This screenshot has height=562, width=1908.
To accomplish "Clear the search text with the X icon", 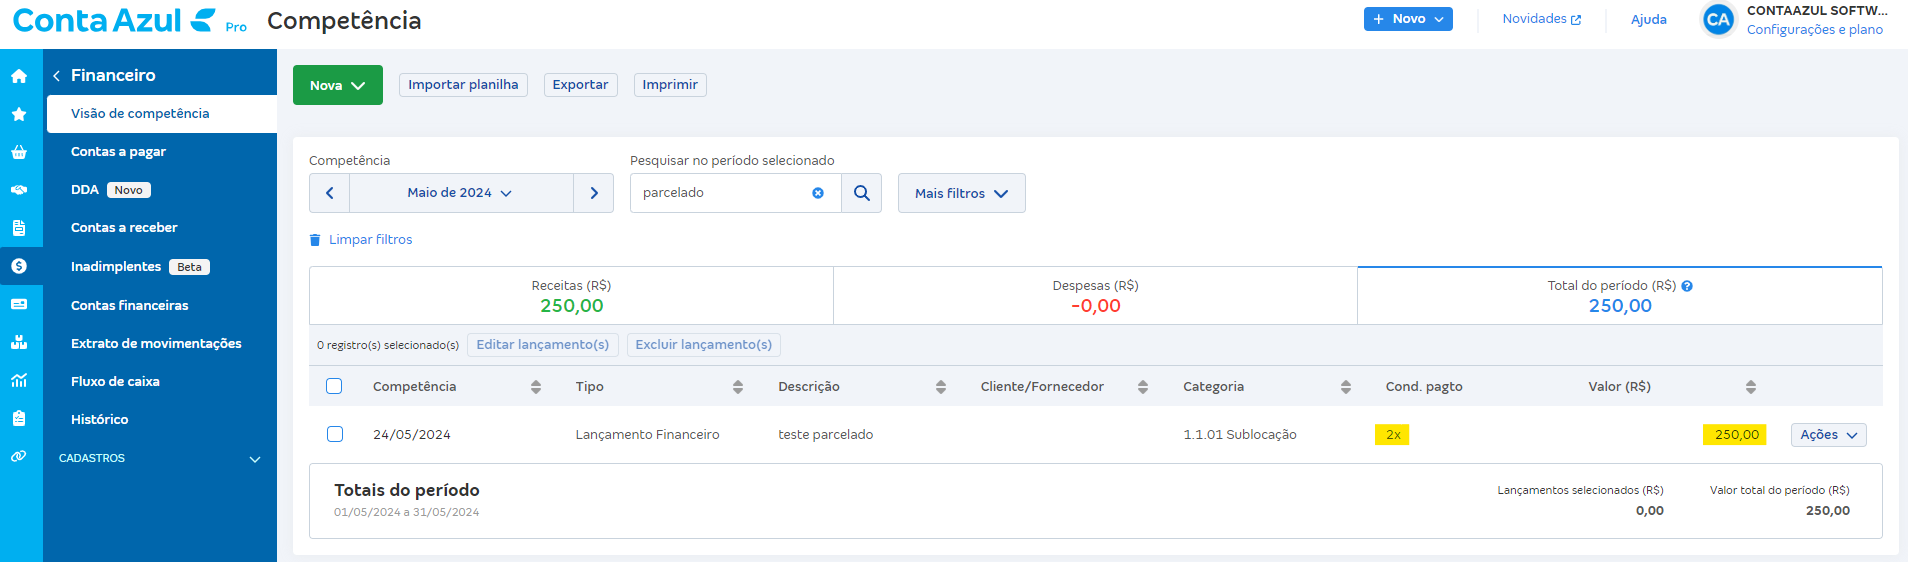I will point(818,193).
